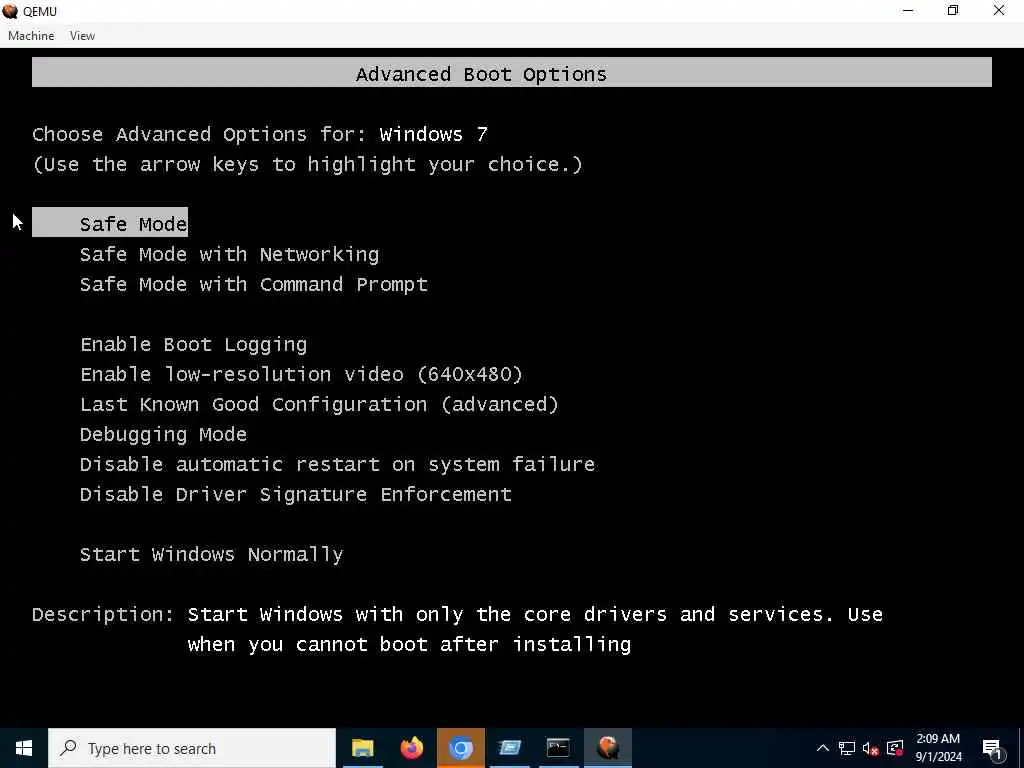This screenshot has width=1024, height=768.
Task: Switch to Chrome in the taskbar
Action: click(460, 748)
